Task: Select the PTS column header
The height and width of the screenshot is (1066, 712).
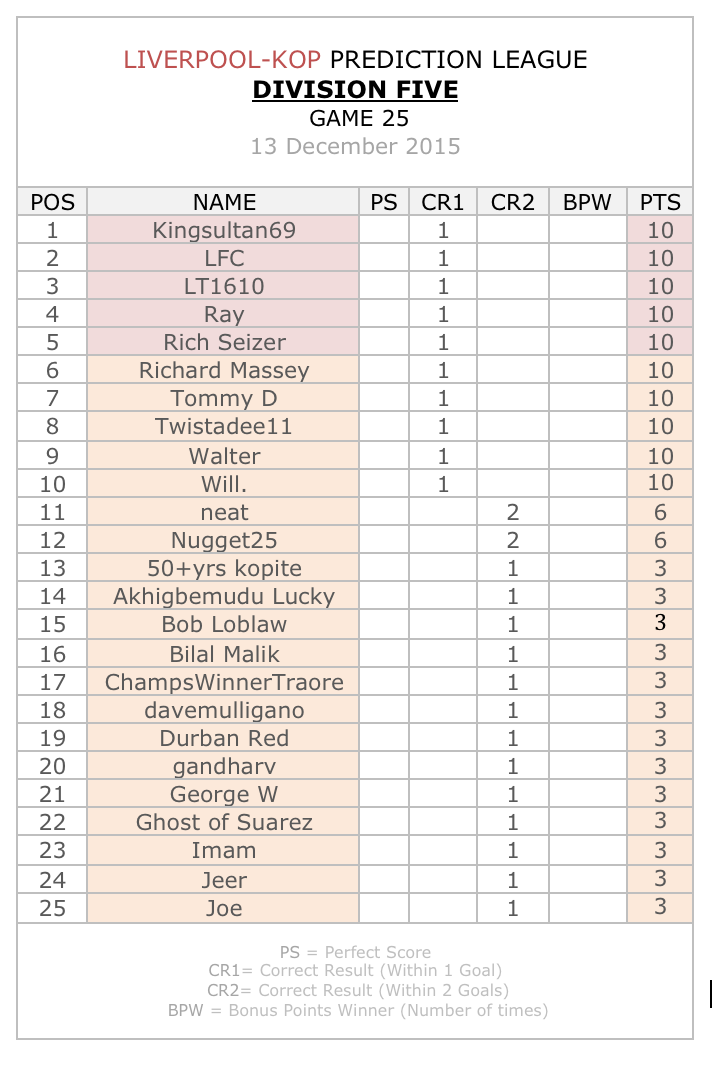Action: pyautogui.click(x=660, y=202)
